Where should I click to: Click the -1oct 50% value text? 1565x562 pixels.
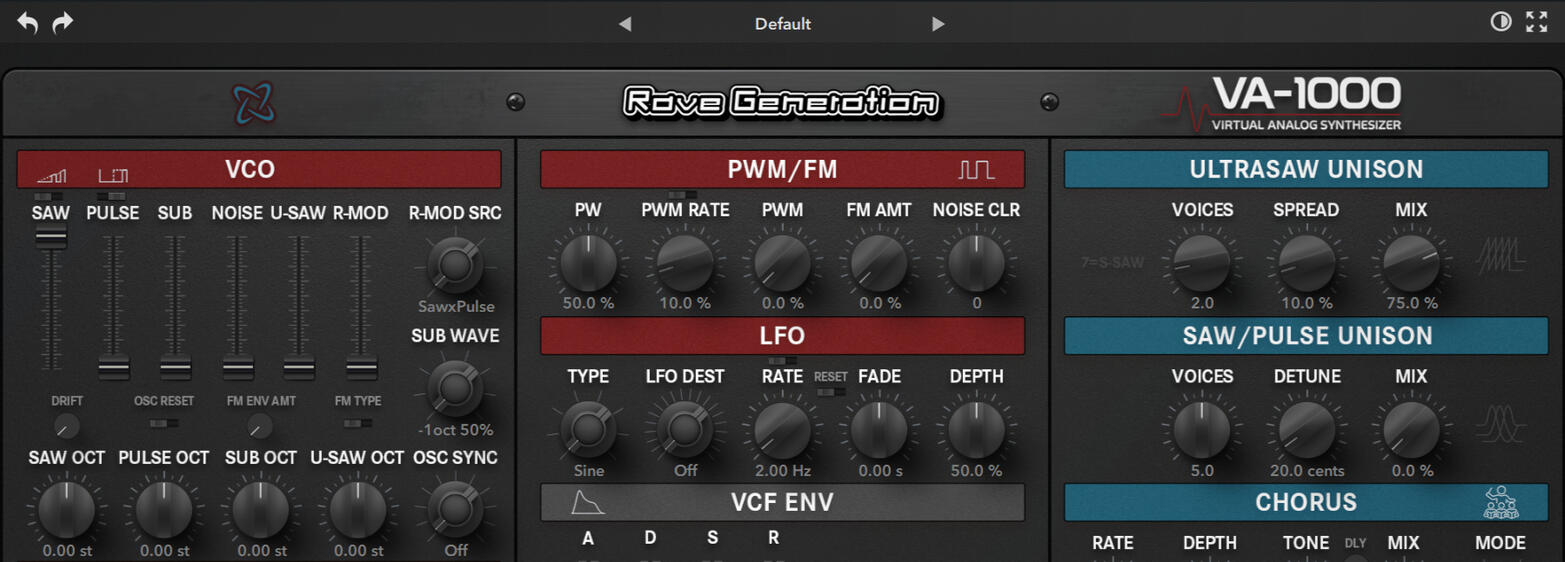coord(455,430)
